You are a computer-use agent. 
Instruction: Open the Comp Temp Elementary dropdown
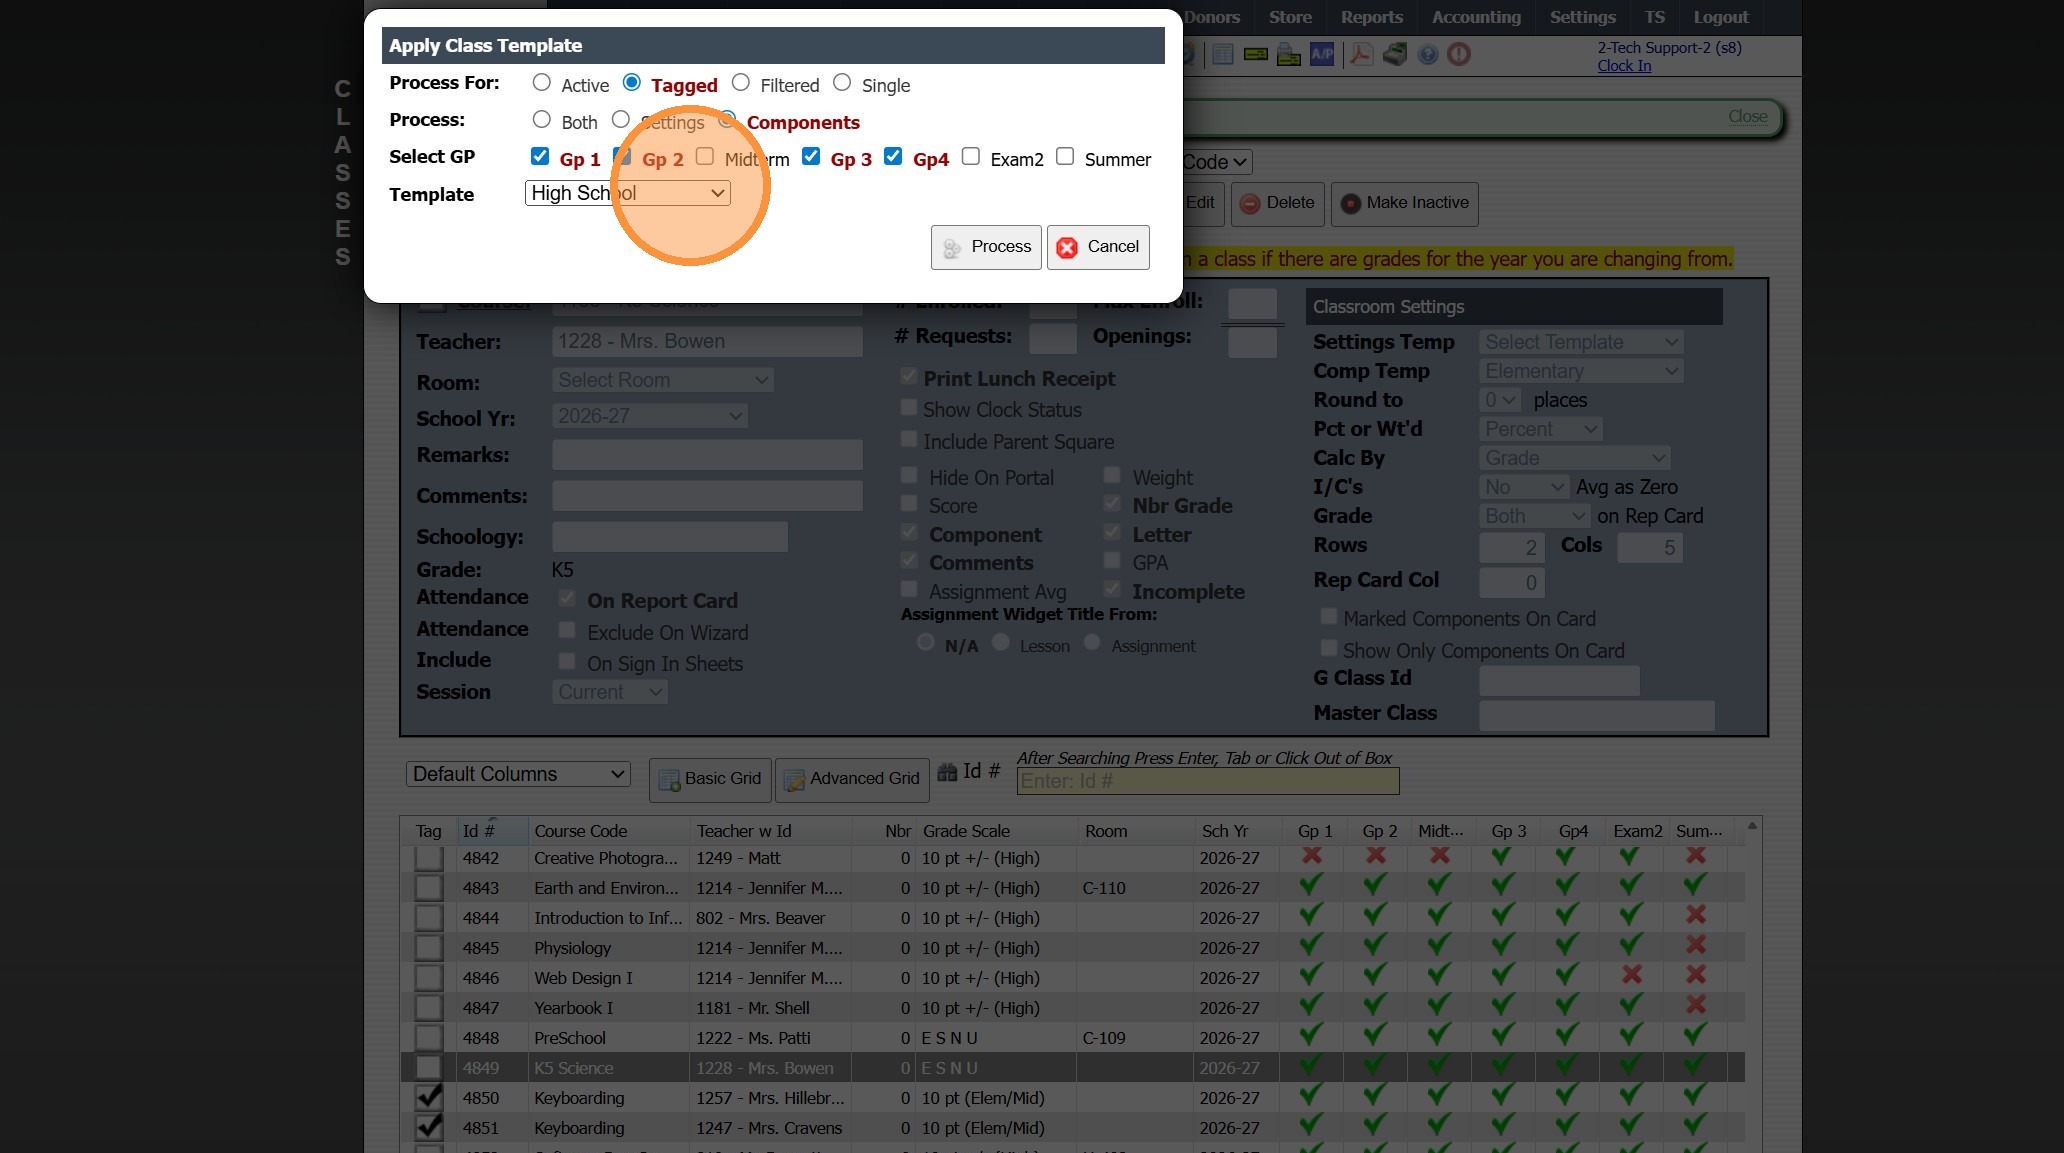tap(1580, 371)
